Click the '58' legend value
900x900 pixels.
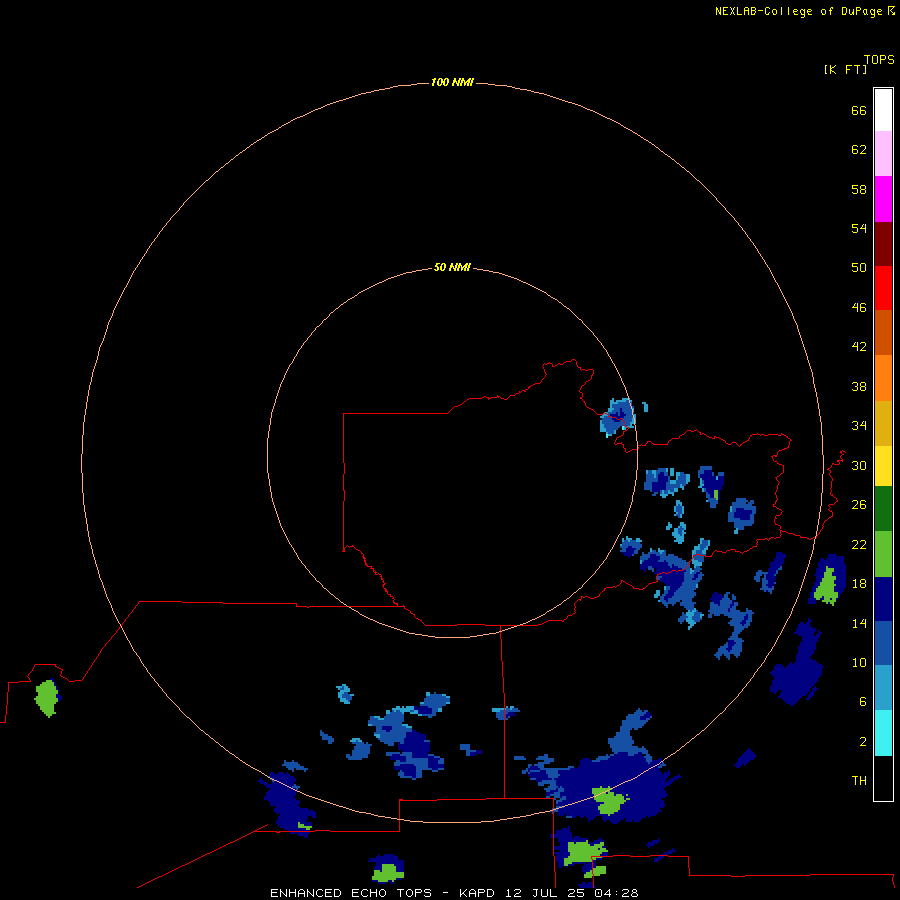pyautogui.click(x=859, y=189)
